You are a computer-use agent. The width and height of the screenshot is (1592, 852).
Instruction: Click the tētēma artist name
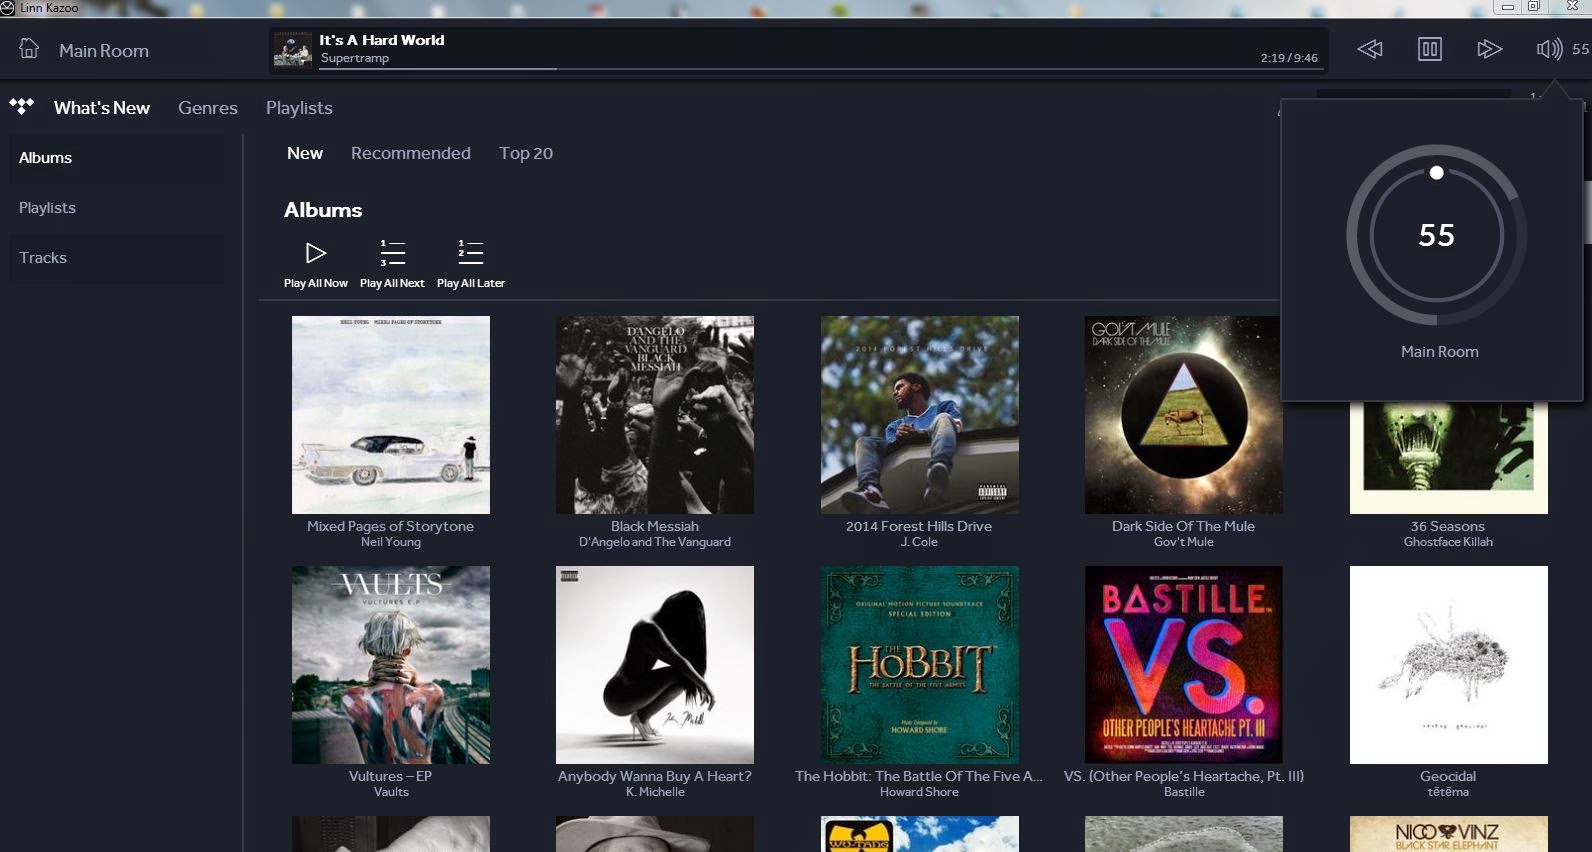coord(1448,792)
